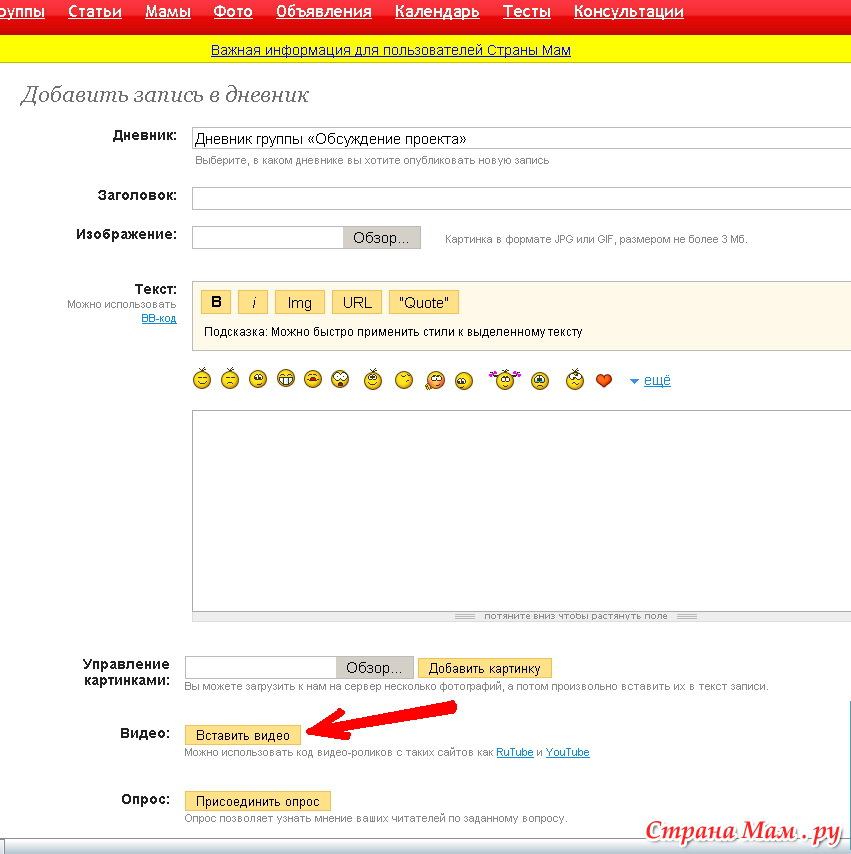The width and height of the screenshot is (851, 854).
Task: Click the Присоединить опрос button
Action: 257,801
